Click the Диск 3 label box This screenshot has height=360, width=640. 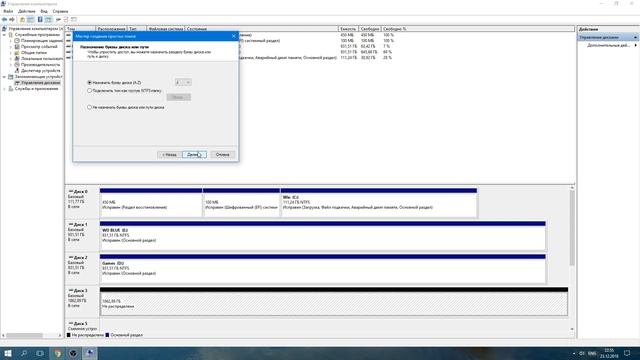click(82, 301)
